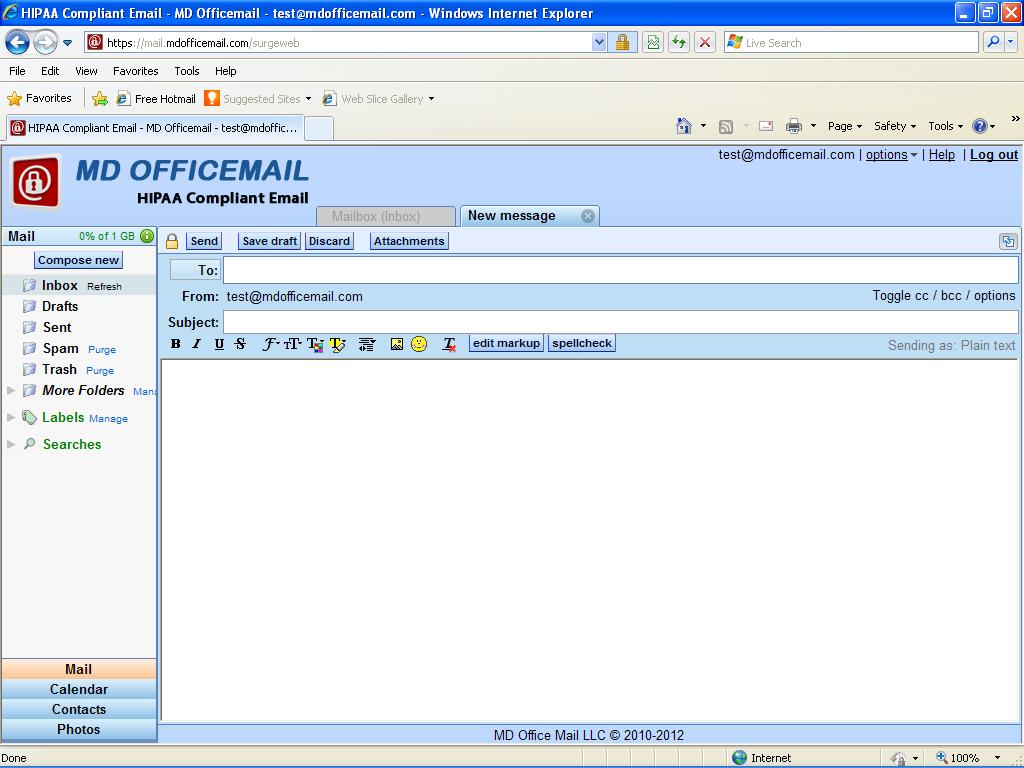
Task: Expand the Labels tree section
Action: [x=11, y=418]
